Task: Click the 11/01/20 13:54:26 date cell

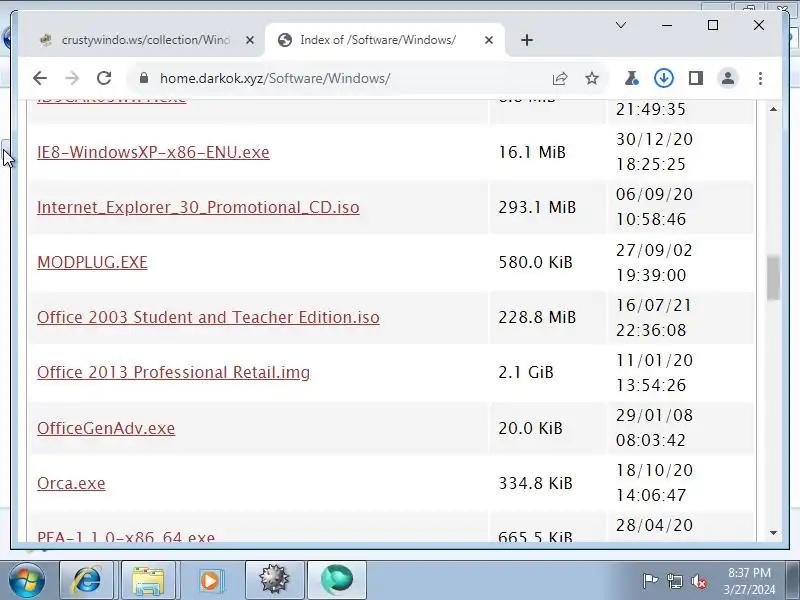Action: (681, 373)
